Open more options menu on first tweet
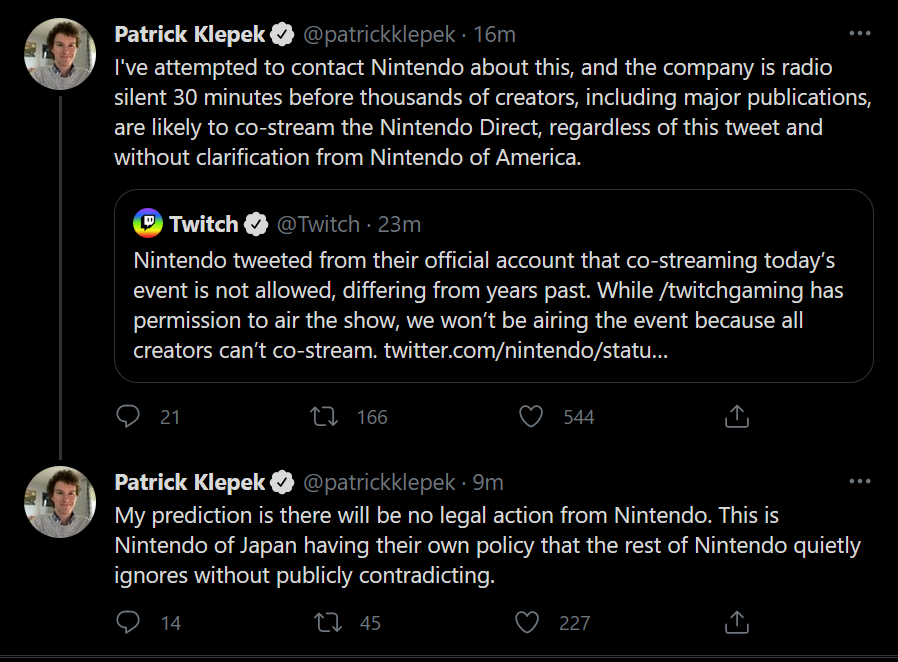The image size is (898, 662). pos(859,34)
